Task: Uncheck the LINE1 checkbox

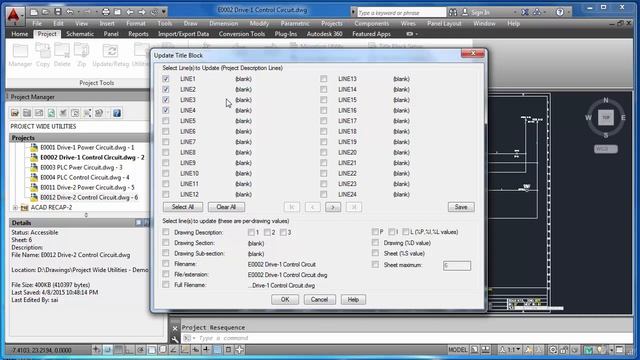Action: pos(166,78)
